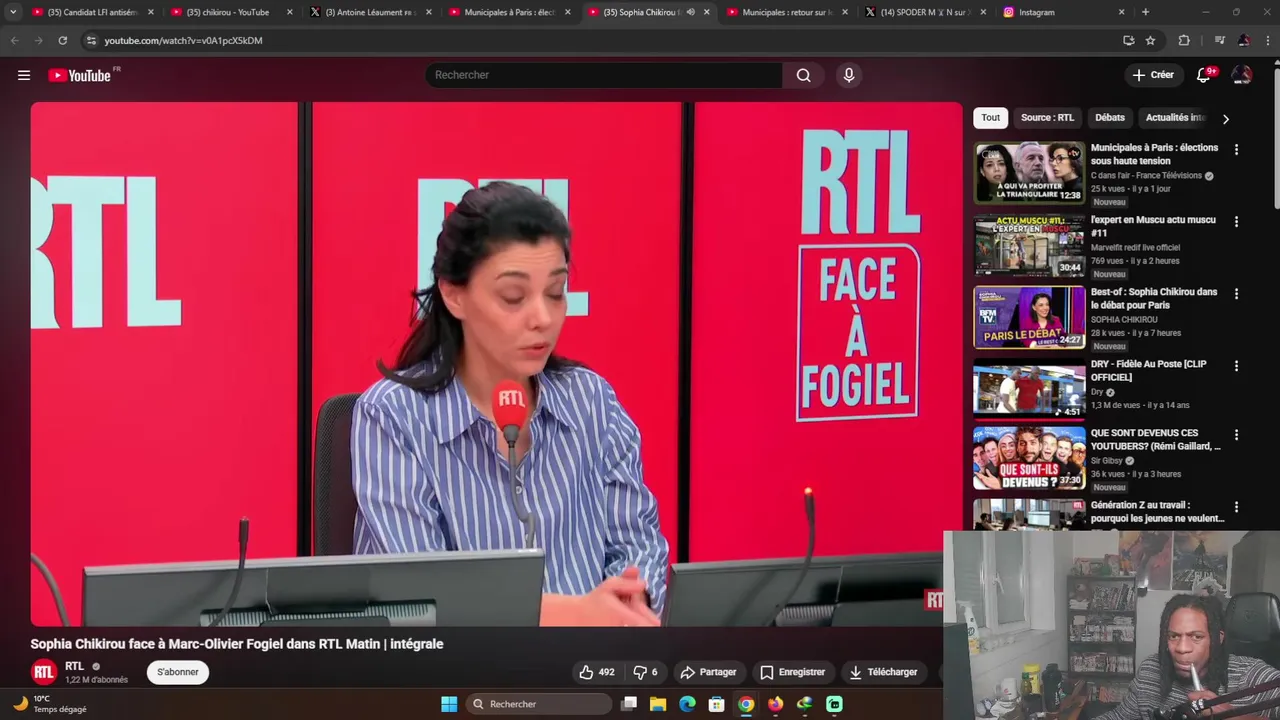Open options for QUE SONT DEVENUS video
The height and width of the screenshot is (720, 1280).
pyautogui.click(x=1236, y=434)
